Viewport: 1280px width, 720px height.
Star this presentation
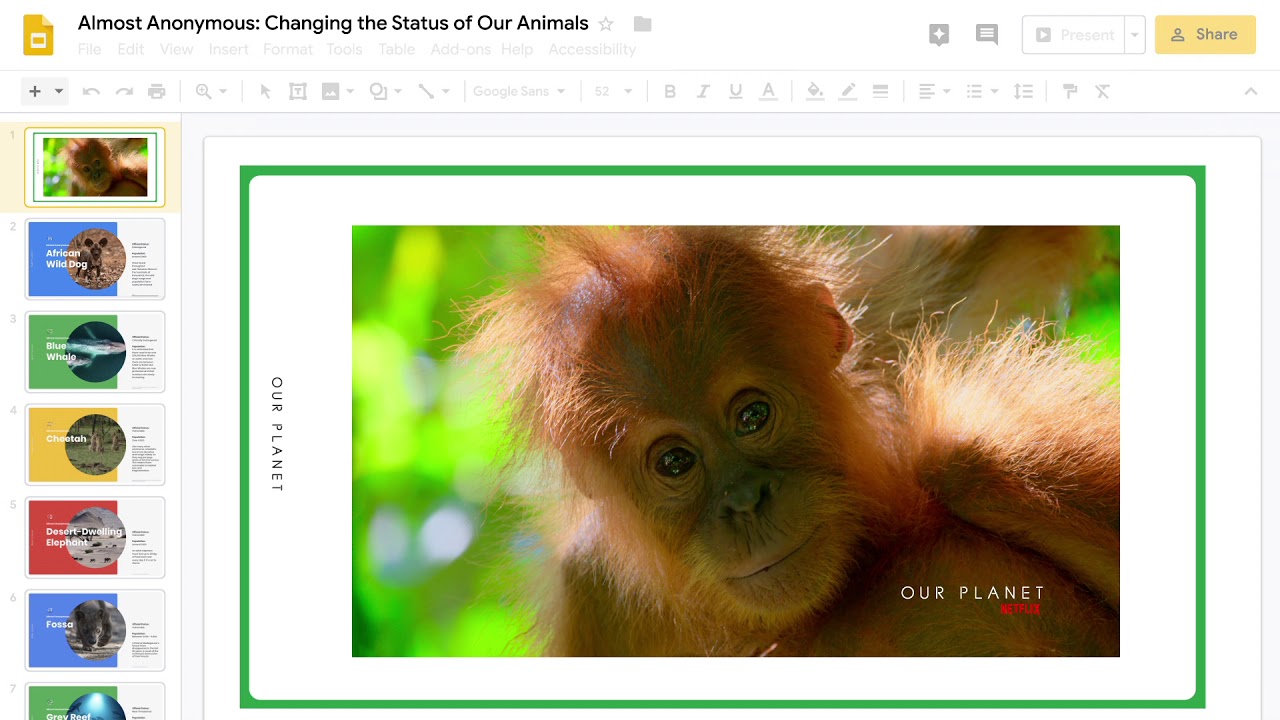click(606, 24)
